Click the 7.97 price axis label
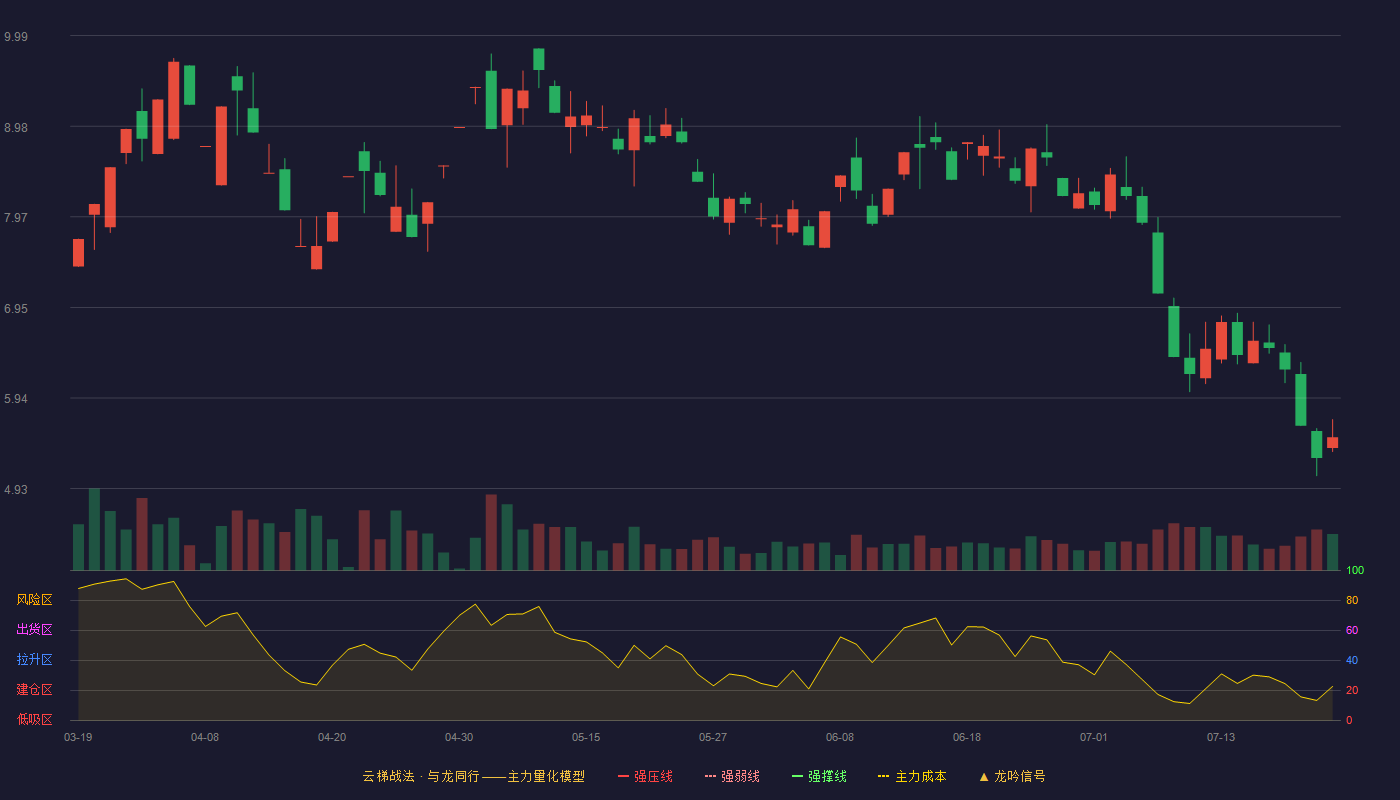1400x800 pixels. coord(16,218)
